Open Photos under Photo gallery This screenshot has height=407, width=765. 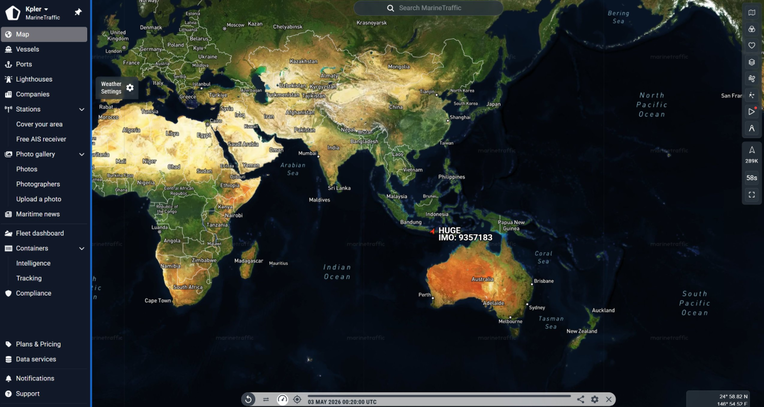click(x=26, y=169)
